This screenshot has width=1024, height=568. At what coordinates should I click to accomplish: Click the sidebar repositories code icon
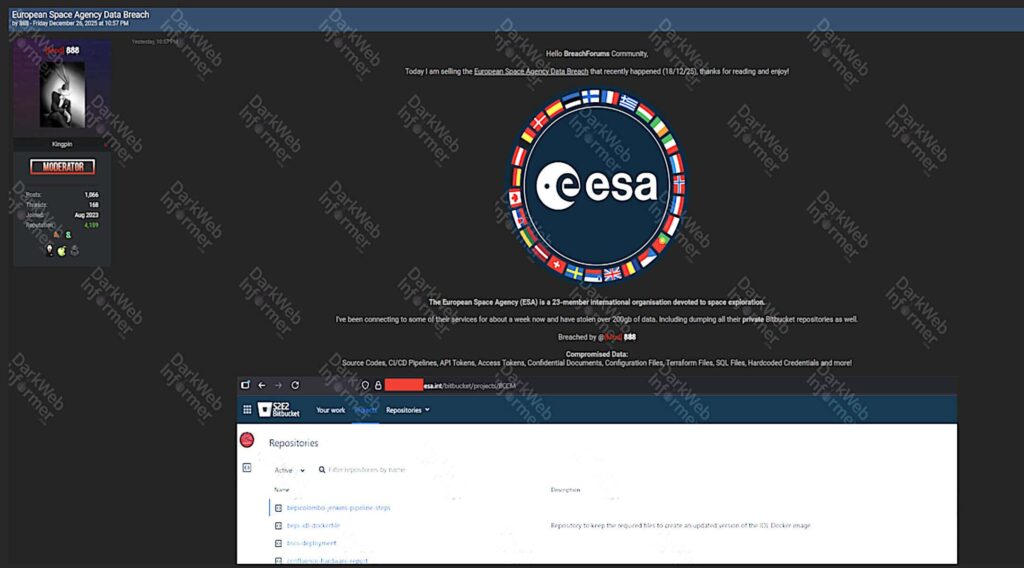click(247, 467)
